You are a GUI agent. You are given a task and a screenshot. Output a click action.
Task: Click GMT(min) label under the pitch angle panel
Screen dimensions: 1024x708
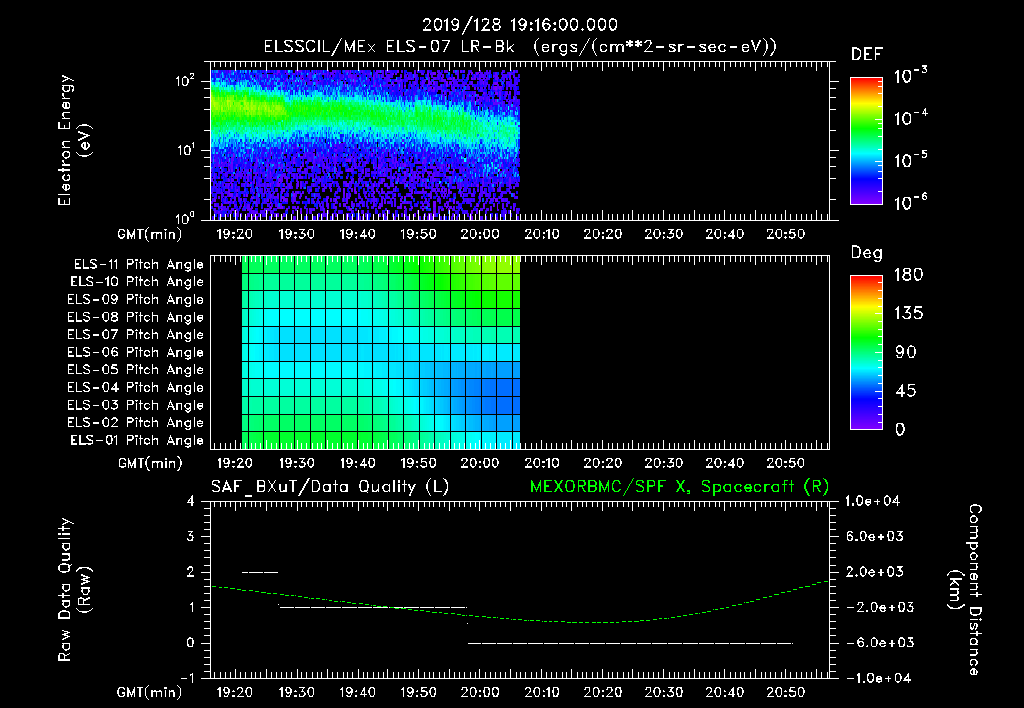tap(150, 463)
